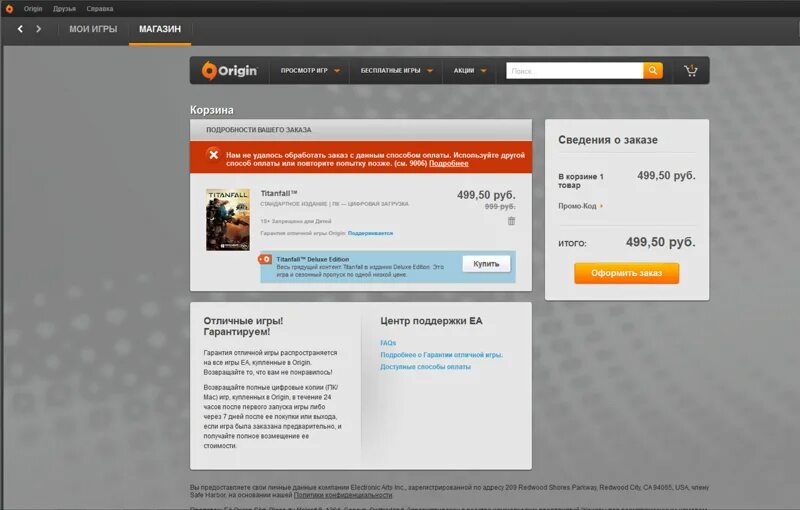This screenshot has height=510, width=800.
Task: Expand the Промо-Код field
Action: click(580, 206)
